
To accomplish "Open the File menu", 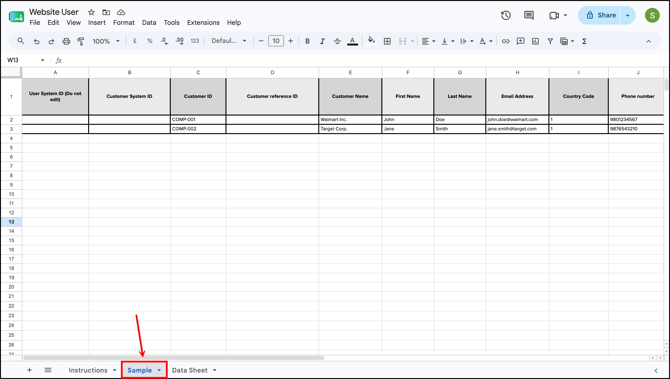I will [x=35, y=23].
